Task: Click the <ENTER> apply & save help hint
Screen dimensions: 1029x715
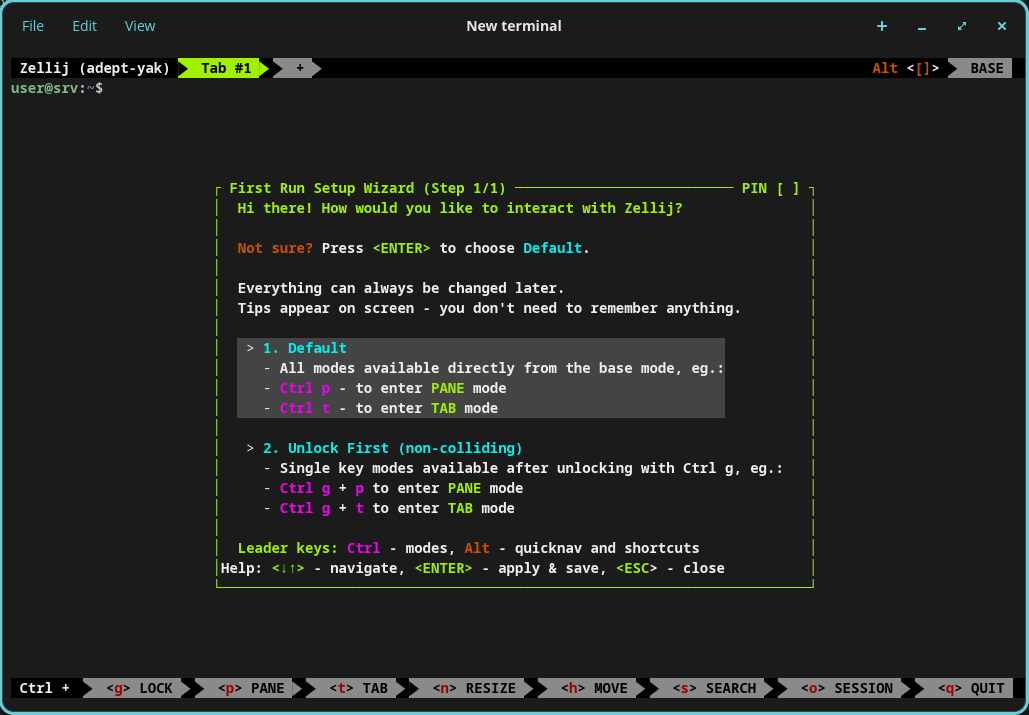Action: [511, 568]
